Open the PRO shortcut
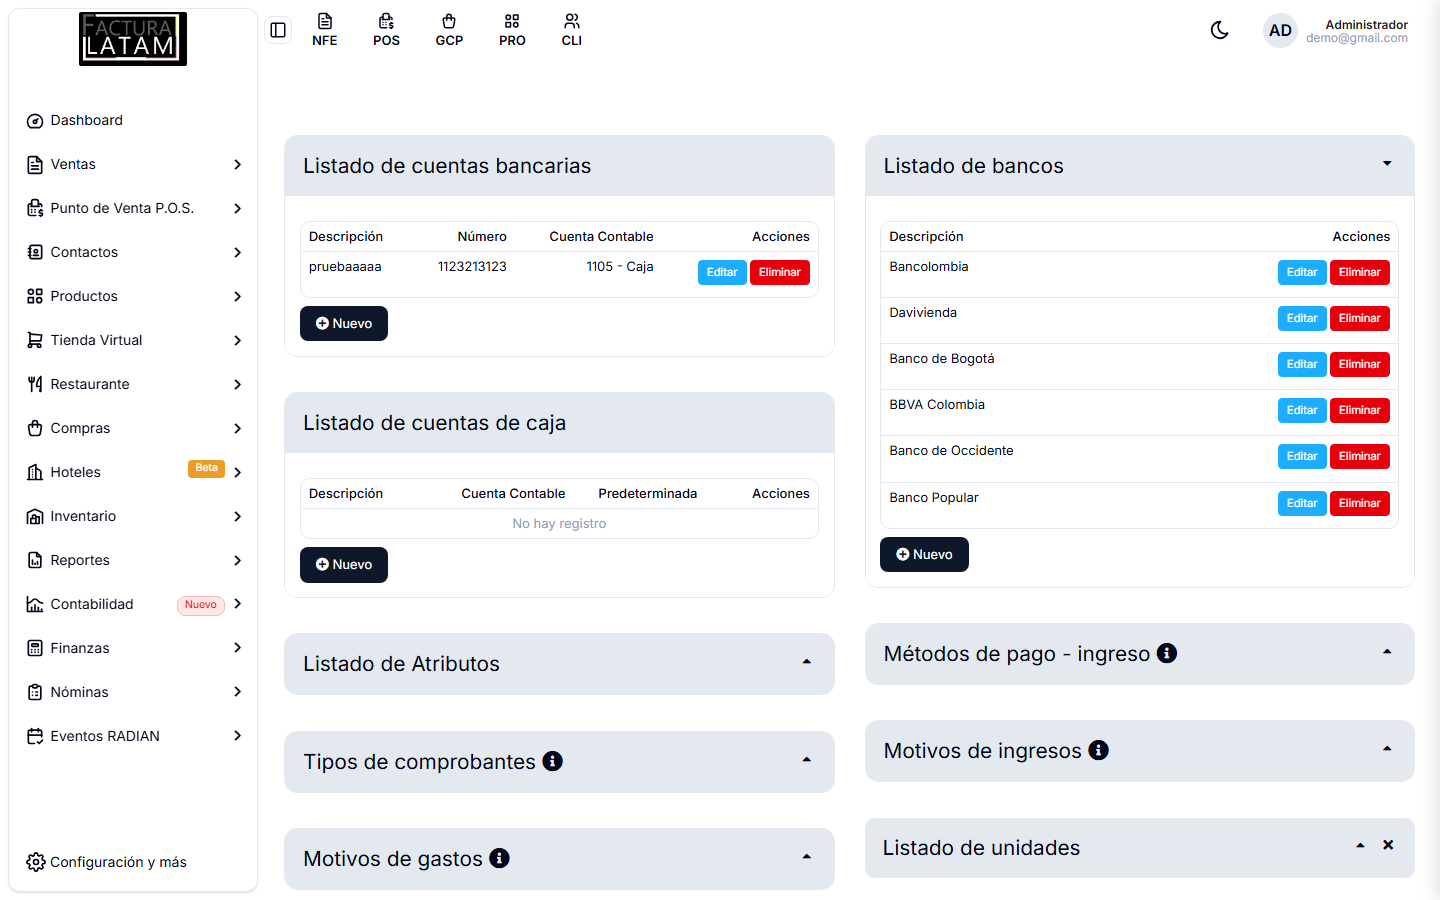The width and height of the screenshot is (1440, 900). coord(512,30)
